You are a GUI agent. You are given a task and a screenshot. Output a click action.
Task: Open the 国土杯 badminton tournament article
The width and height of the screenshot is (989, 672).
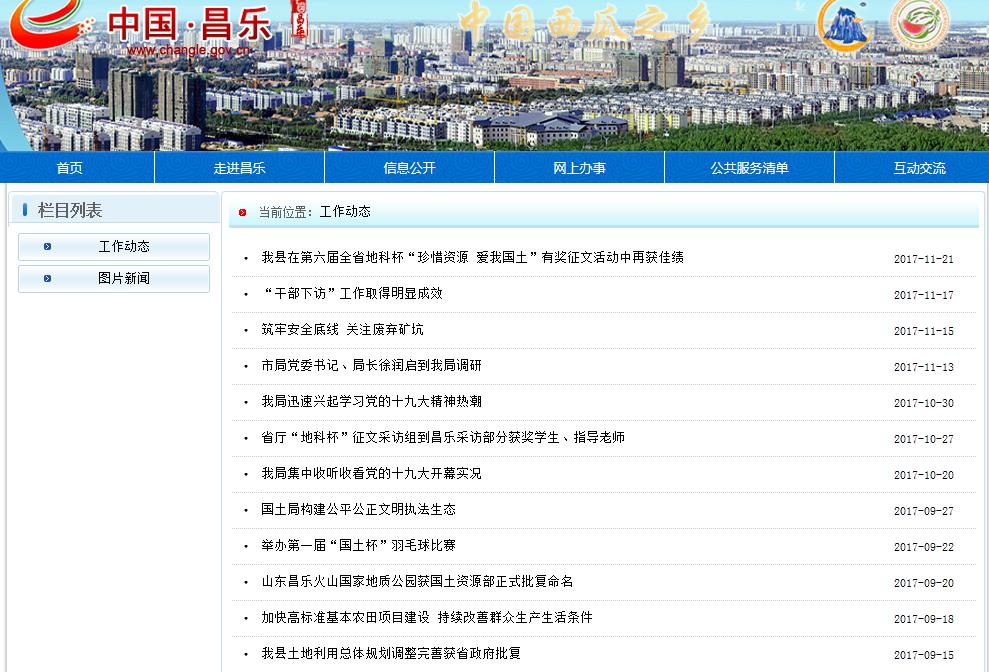358,546
